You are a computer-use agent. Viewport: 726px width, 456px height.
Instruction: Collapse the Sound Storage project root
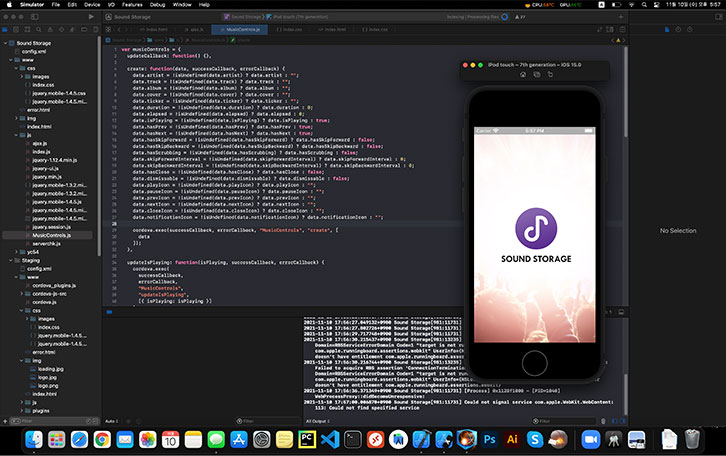point(6,43)
